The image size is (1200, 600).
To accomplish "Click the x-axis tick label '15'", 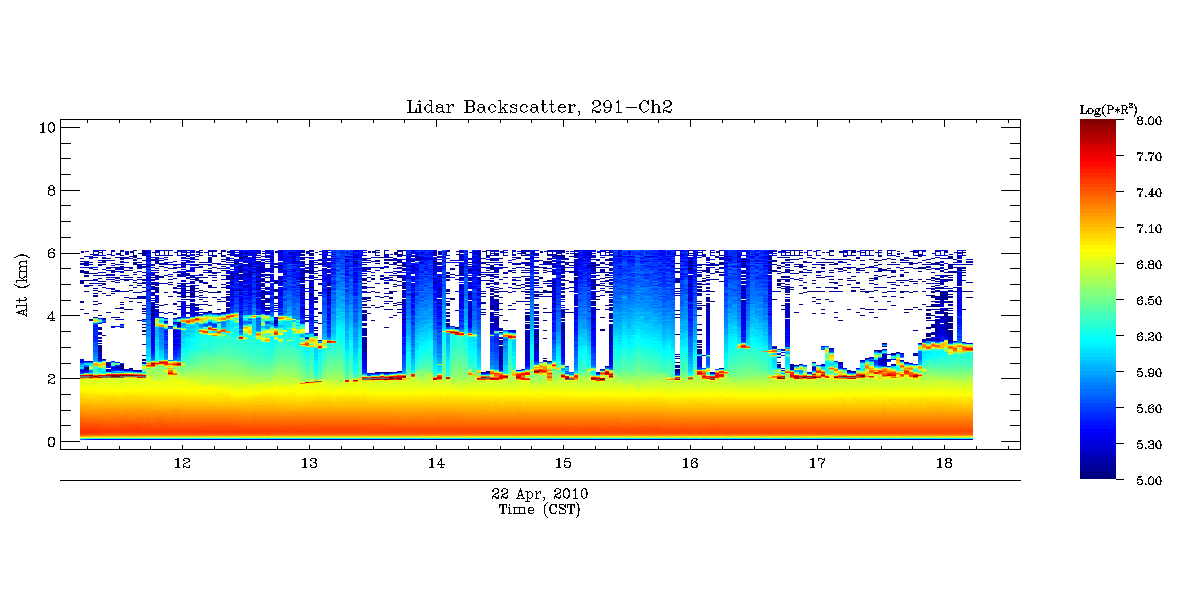I will (563, 463).
